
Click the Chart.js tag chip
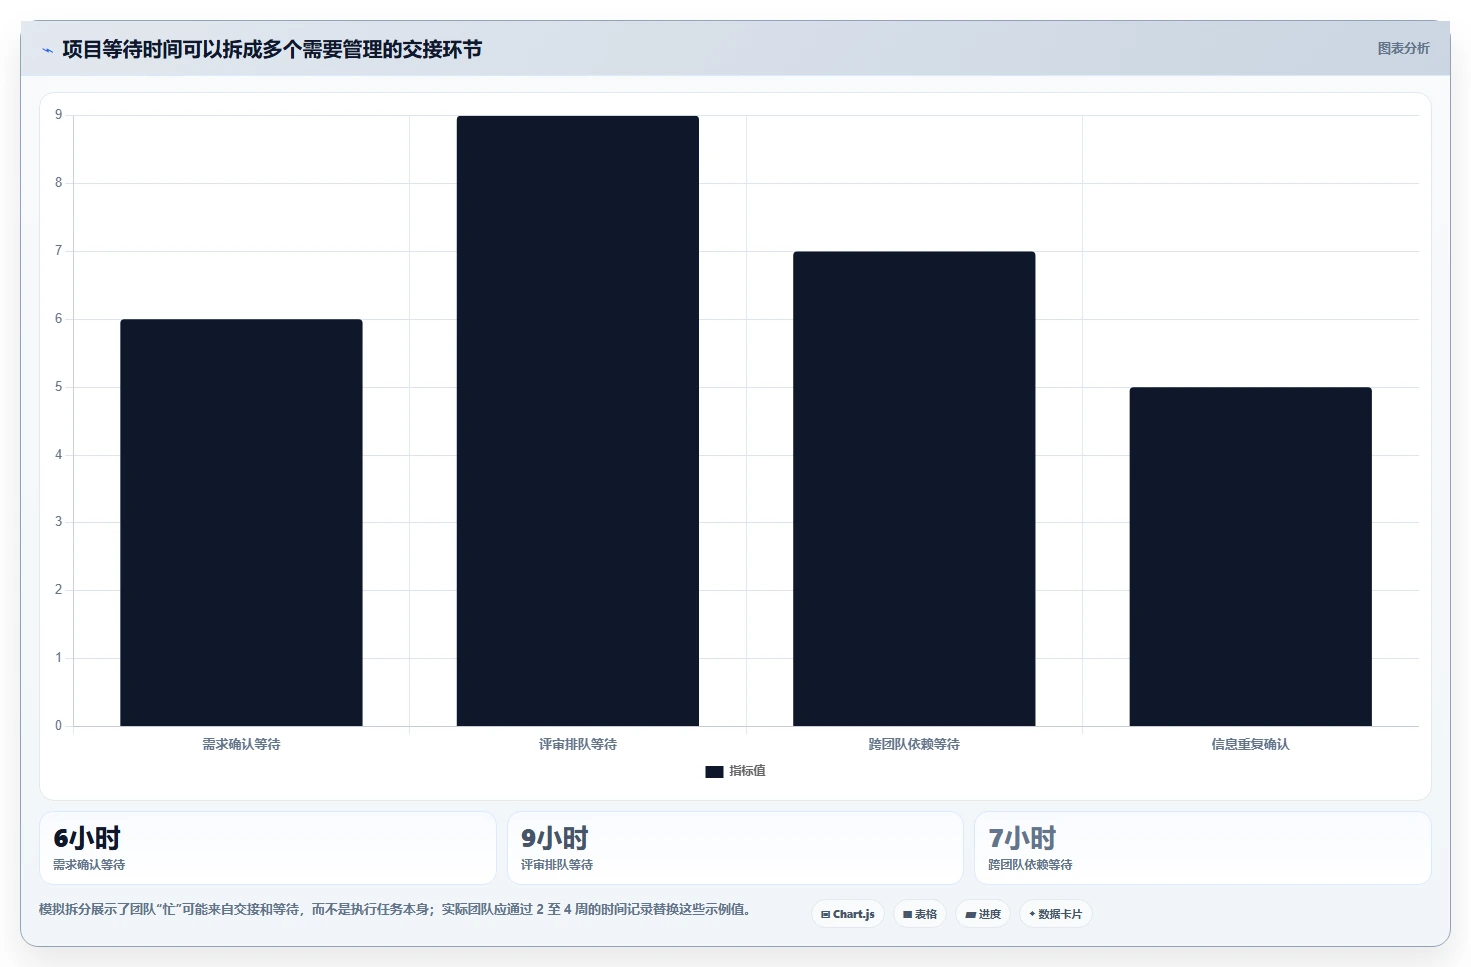tap(848, 914)
